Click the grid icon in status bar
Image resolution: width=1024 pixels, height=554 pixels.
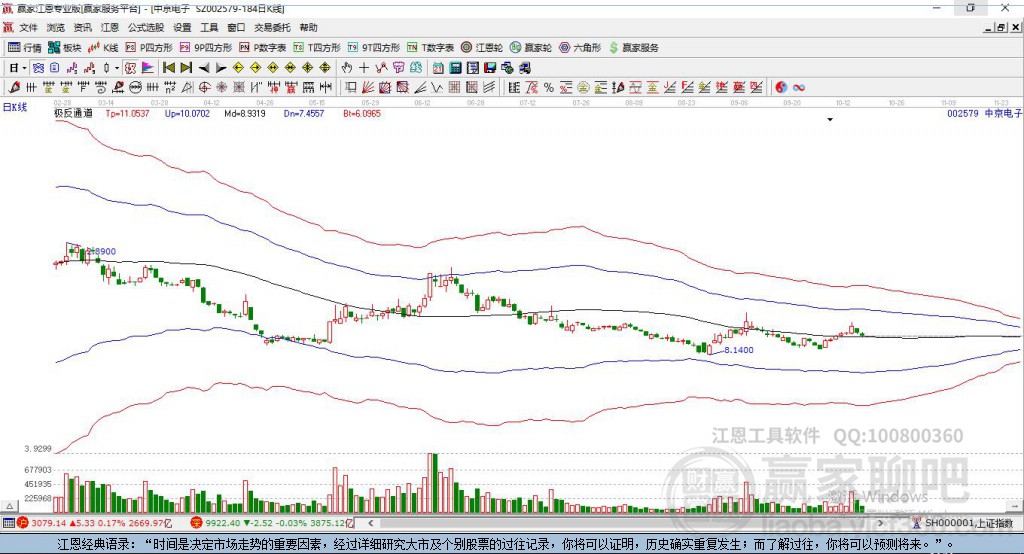tap(8, 523)
